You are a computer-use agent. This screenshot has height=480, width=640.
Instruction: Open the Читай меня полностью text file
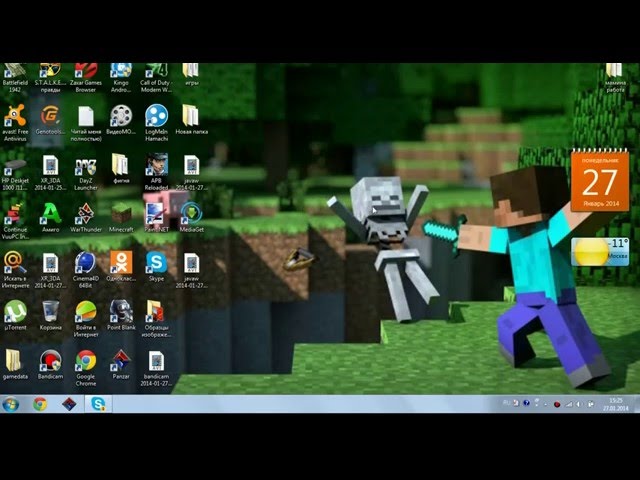point(86,122)
